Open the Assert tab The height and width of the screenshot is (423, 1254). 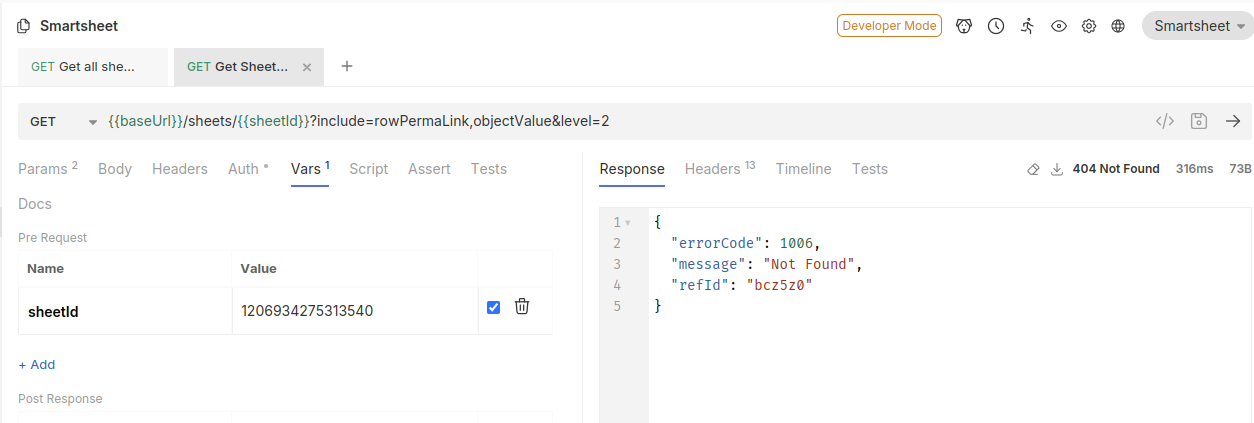point(429,169)
